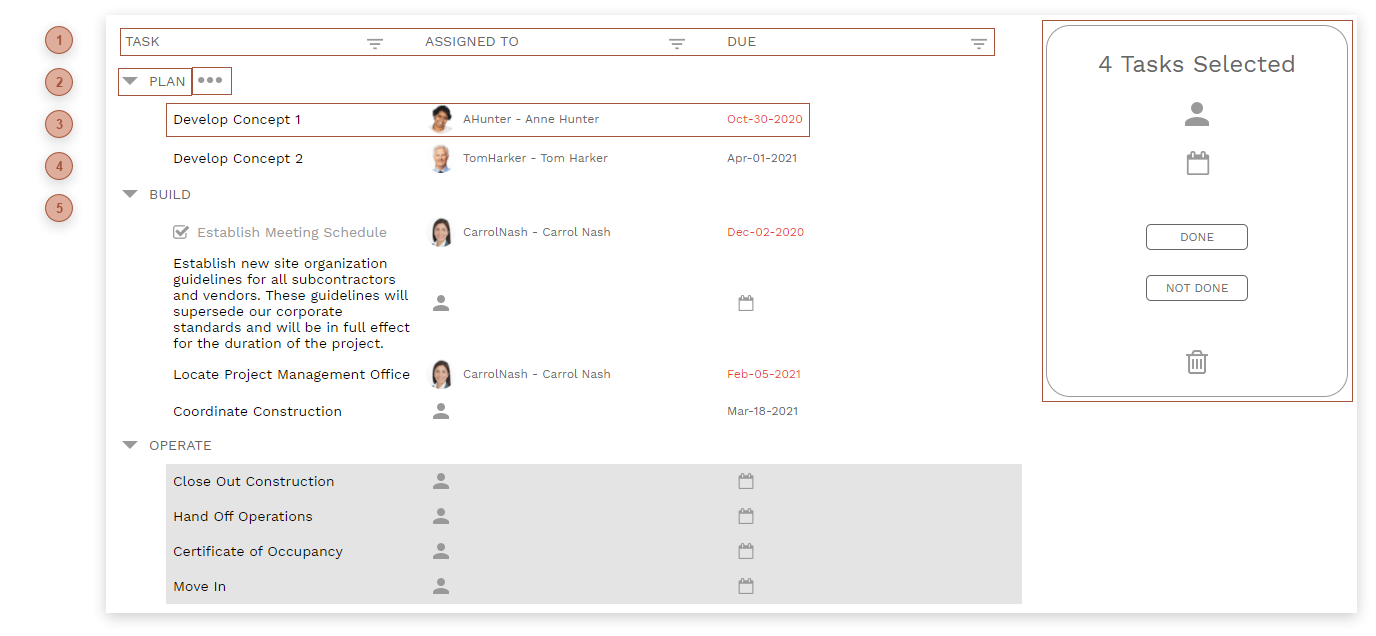1376x636 pixels.
Task: Collapse the BUILD section
Action: [129, 194]
